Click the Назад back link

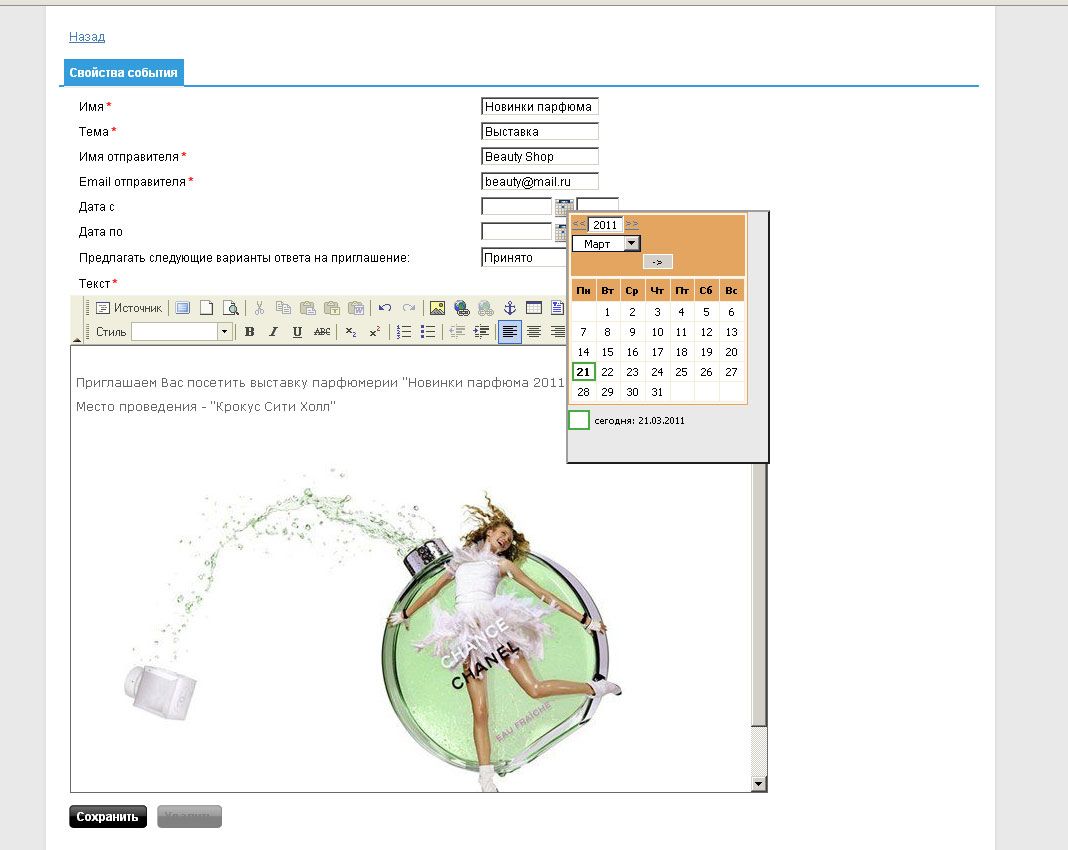pos(87,37)
